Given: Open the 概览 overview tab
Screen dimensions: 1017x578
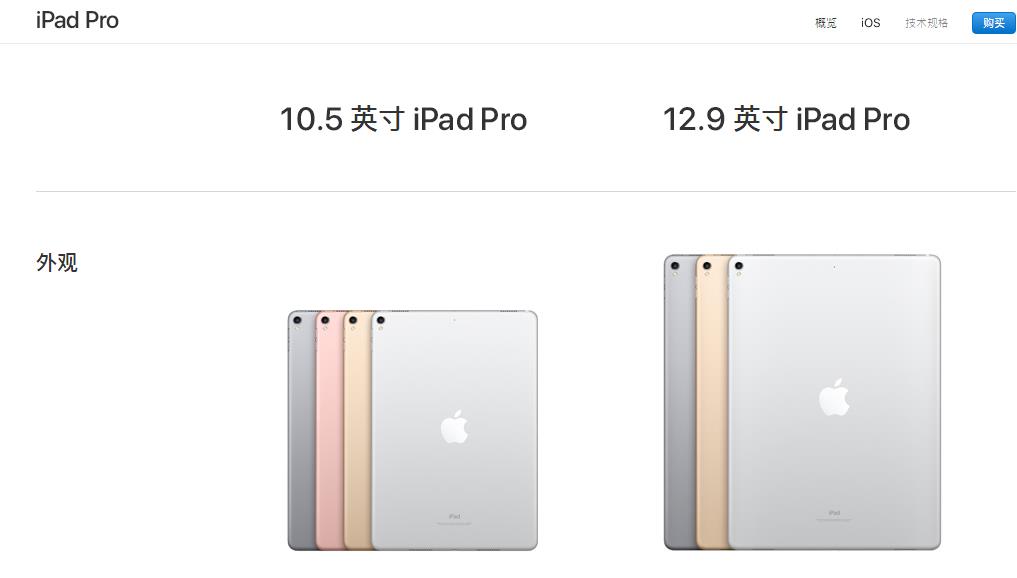Looking at the screenshot, I should point(826,23).
